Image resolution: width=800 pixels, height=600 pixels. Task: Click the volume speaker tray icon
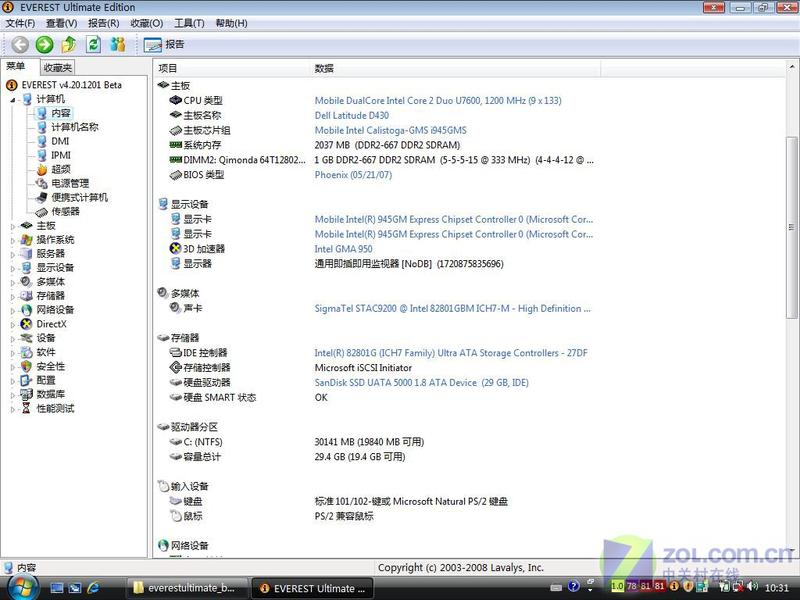[753, 587]
